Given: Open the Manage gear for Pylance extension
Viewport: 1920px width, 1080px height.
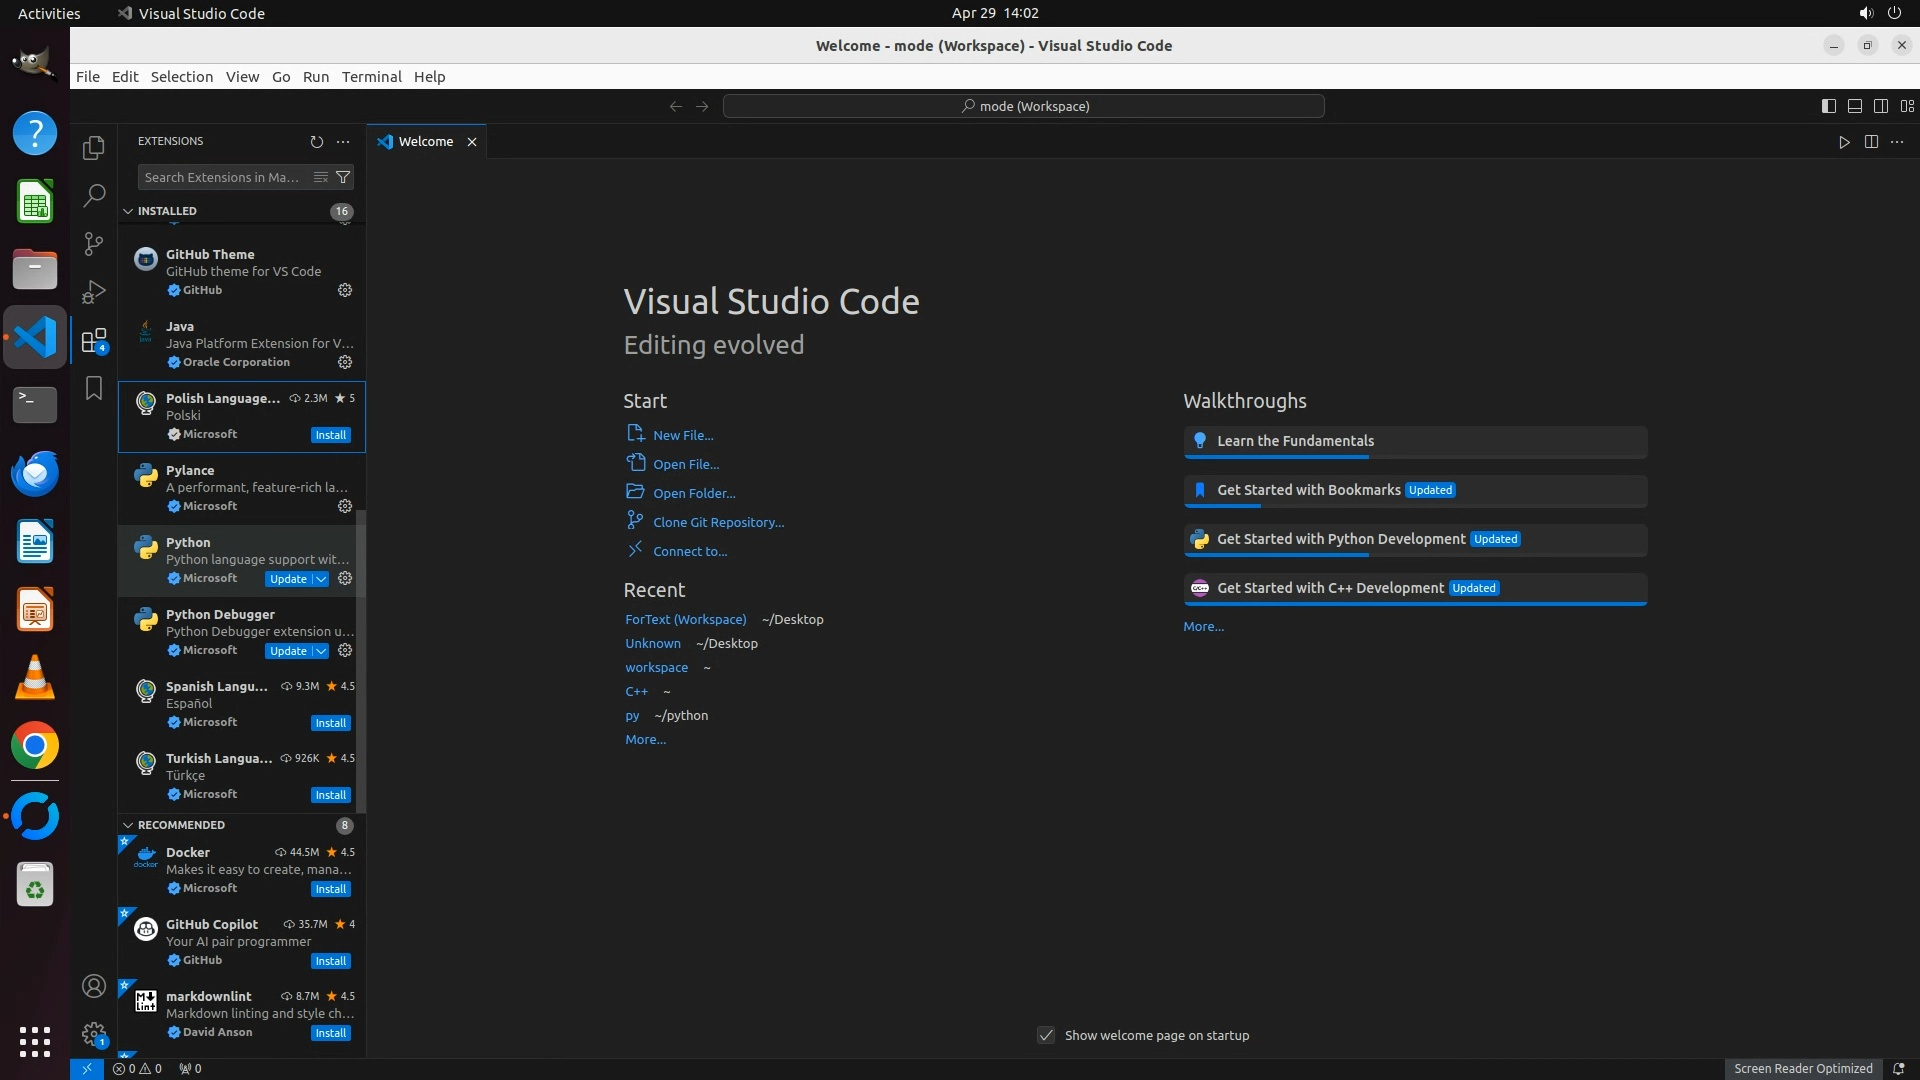Looking at the screenshot, I should tap(345, 506).
